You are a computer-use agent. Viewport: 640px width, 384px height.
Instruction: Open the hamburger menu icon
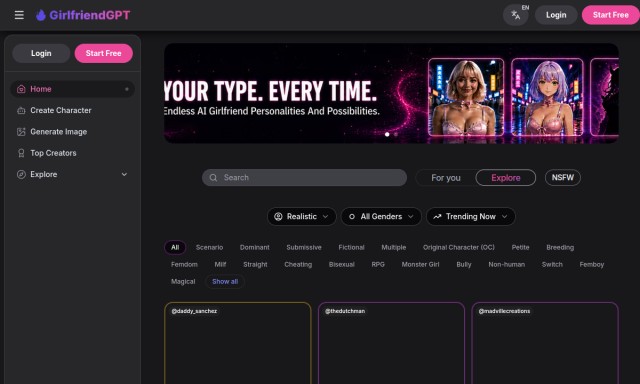pos(19,15)
